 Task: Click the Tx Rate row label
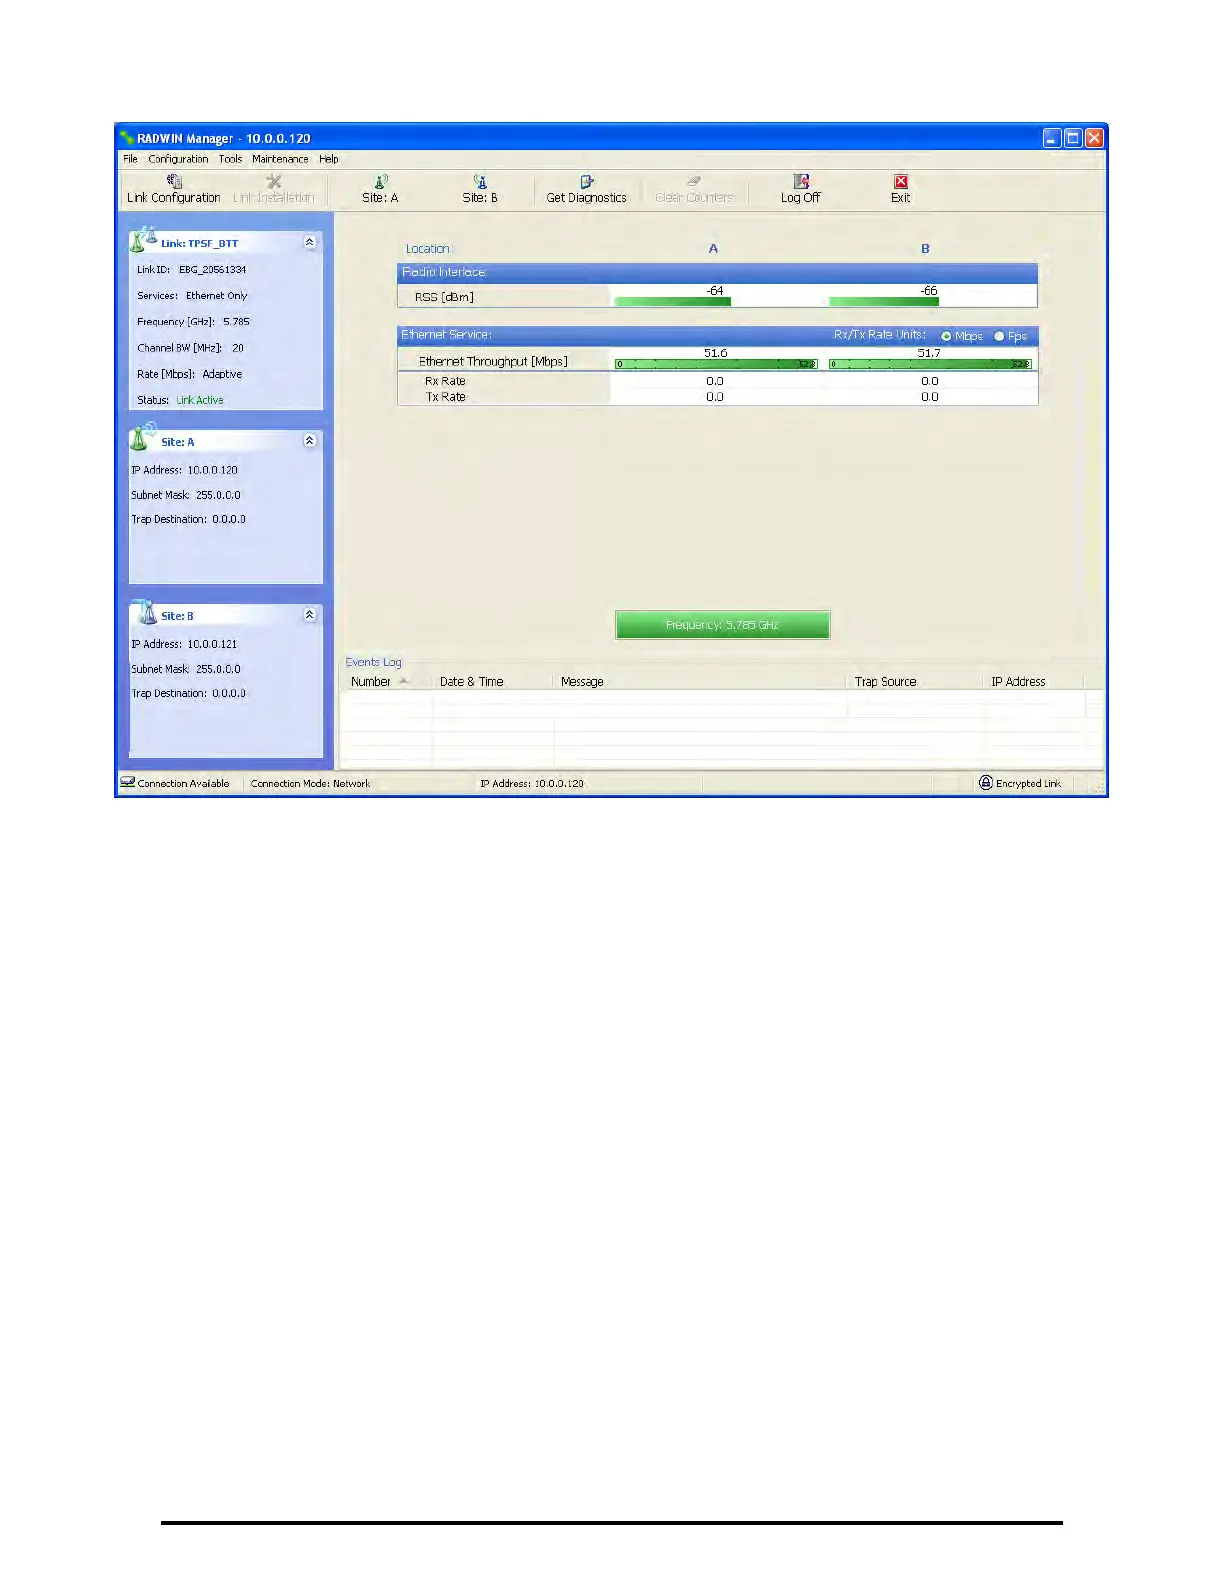tap(445, 397)
